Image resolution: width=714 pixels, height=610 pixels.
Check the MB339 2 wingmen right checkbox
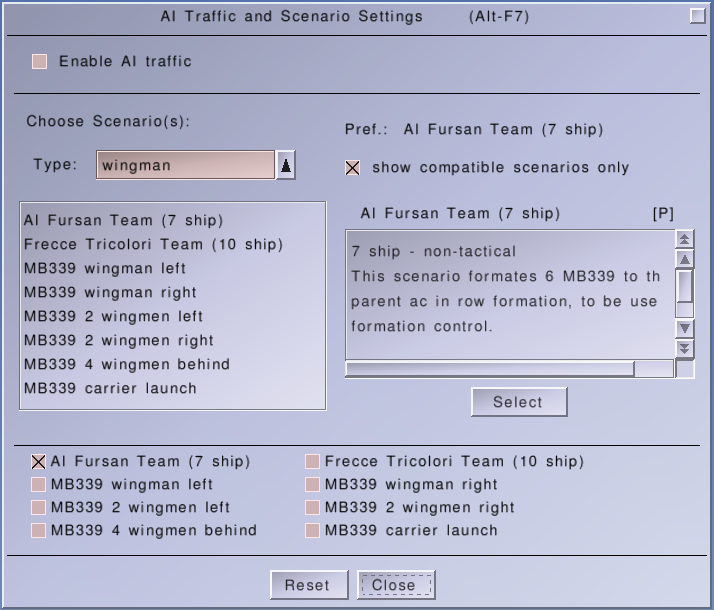pyautogui.click(x=312, y=508)
